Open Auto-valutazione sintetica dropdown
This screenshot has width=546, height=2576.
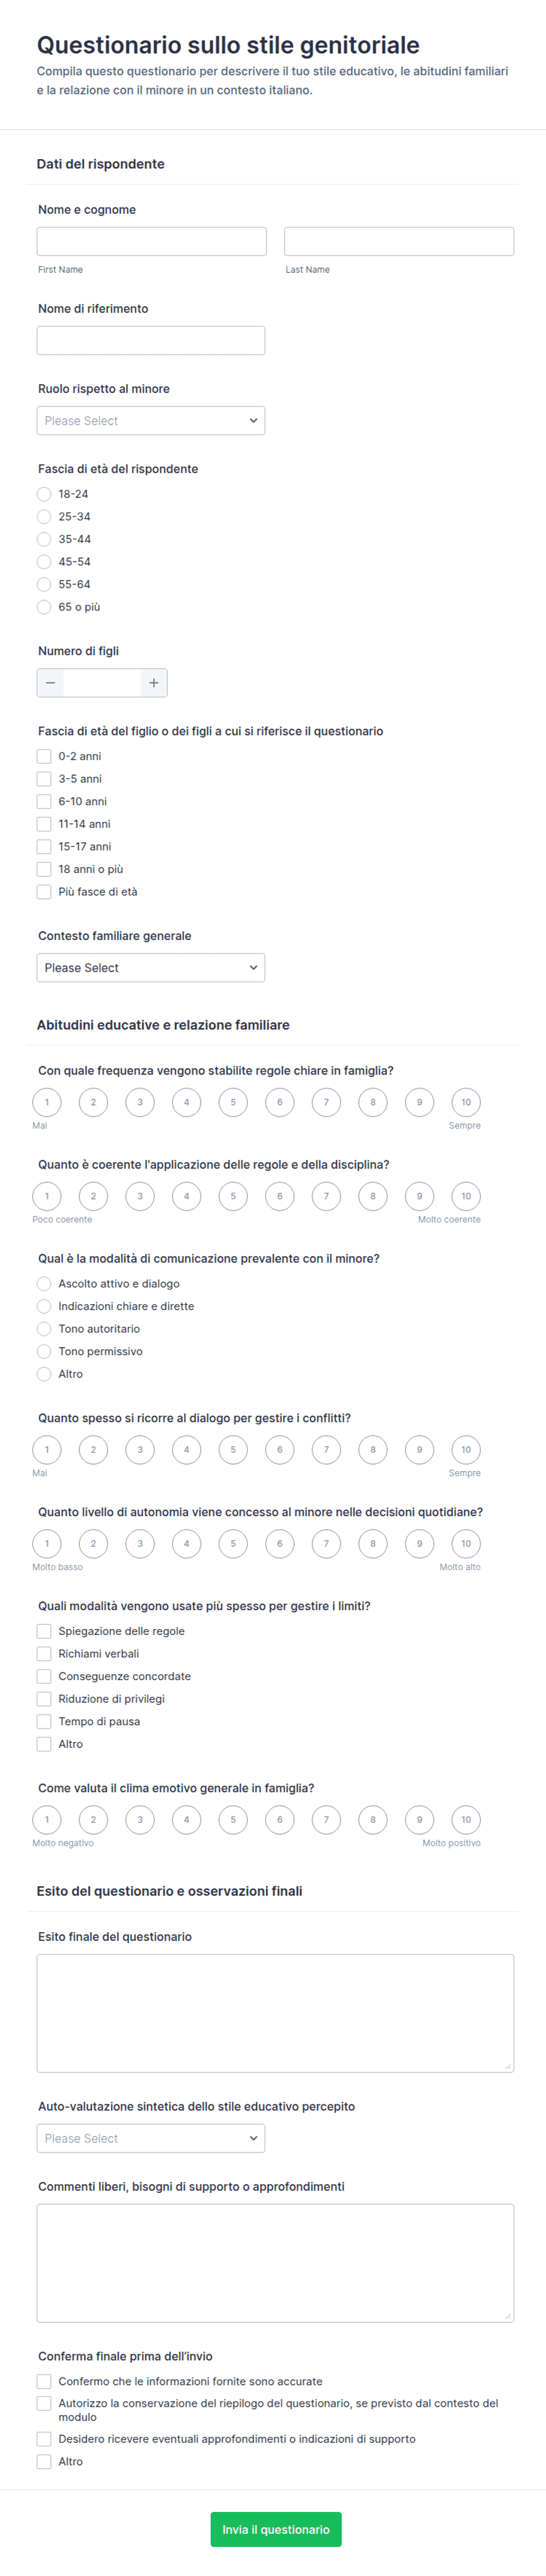tap(151, 2138)
